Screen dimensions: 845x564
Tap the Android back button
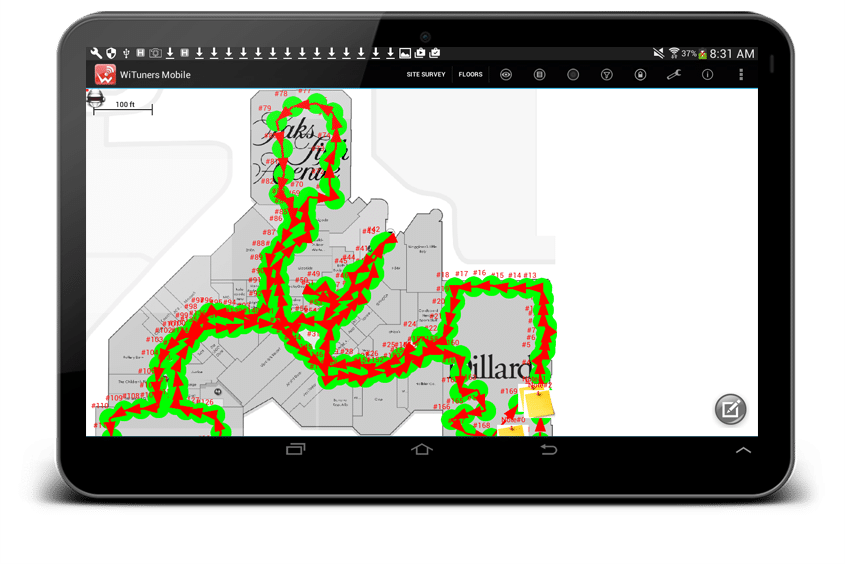[549, 449]
